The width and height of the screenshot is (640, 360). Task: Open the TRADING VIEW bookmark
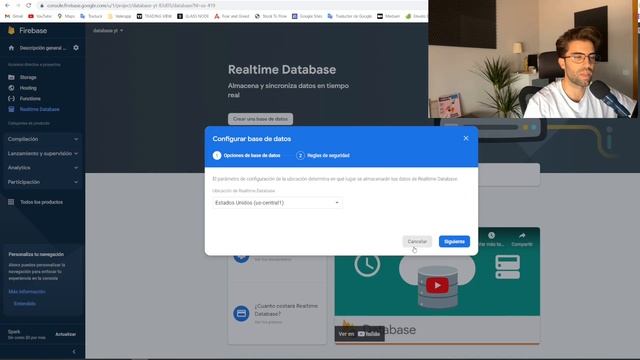pyautogui.click(x=154, y=16)
